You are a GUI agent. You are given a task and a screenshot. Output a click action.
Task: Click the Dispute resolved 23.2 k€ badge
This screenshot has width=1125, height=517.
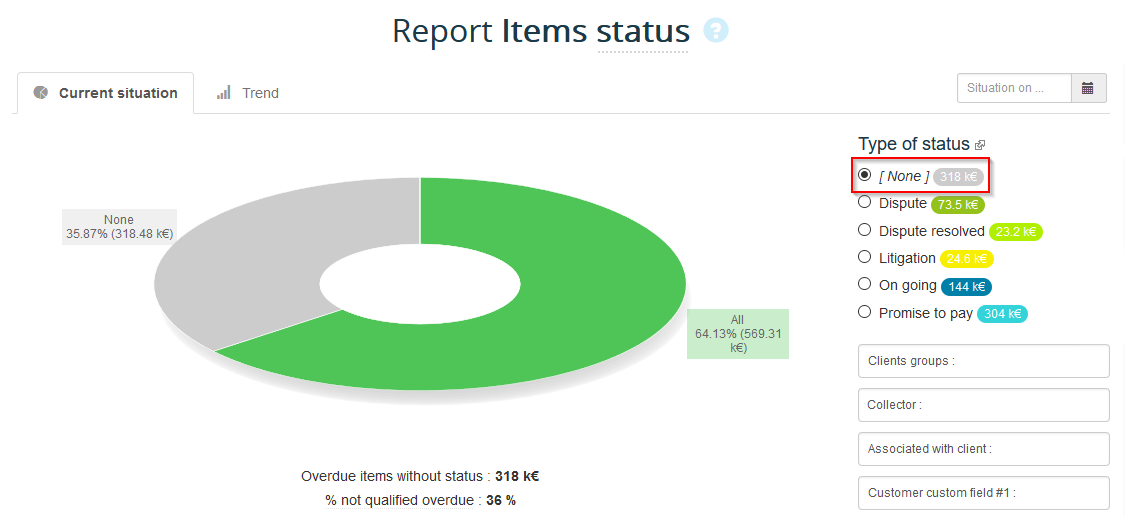(x=1015, y=231)
